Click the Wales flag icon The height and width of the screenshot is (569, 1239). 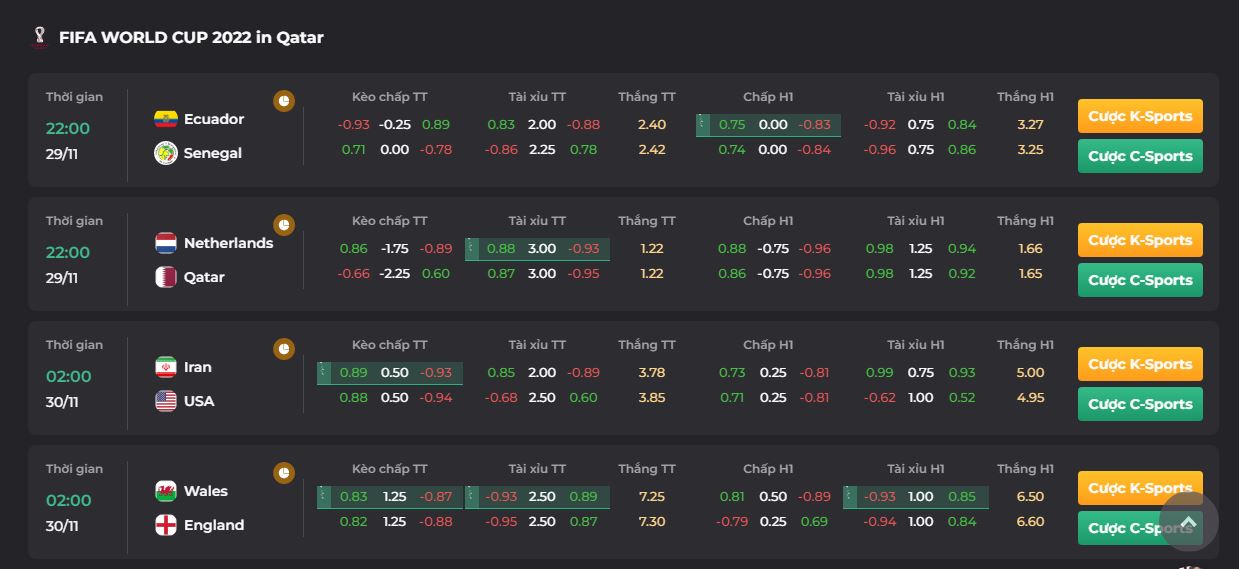click(x=166, y=491)
